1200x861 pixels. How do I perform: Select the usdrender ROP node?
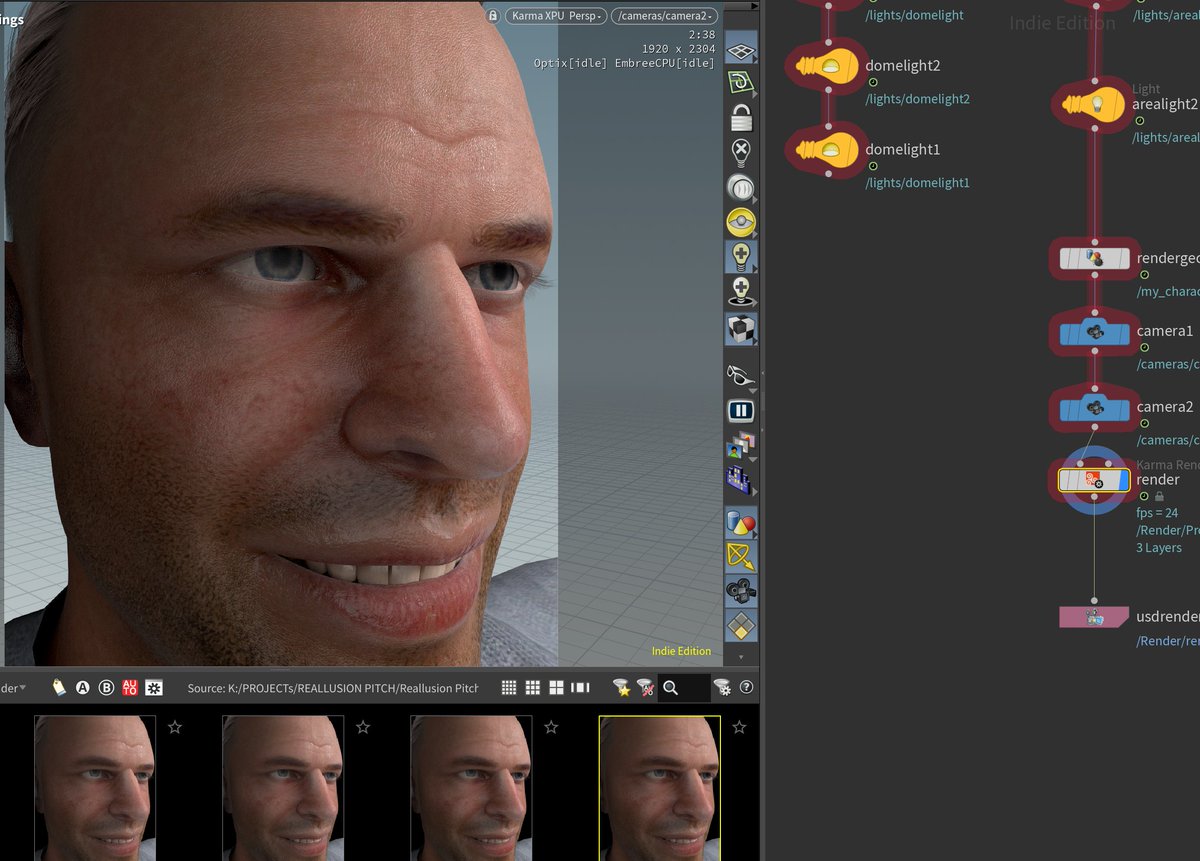tap(1094, 617)
